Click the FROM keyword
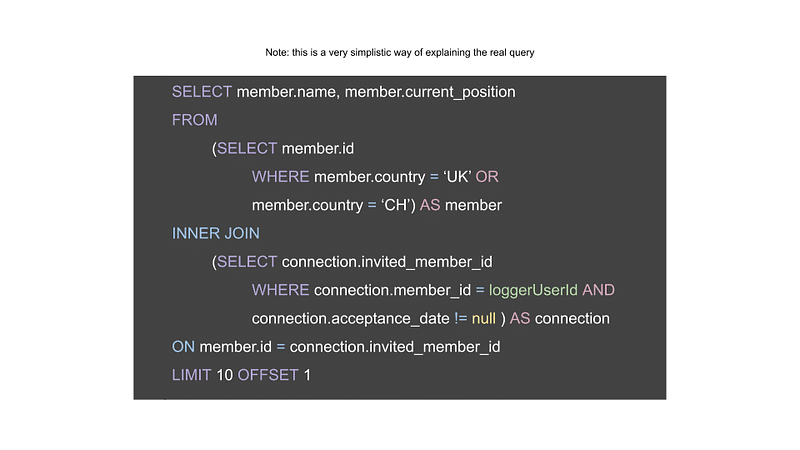The height and width of the screenshot is (450, 800). (x=194, y=120)
